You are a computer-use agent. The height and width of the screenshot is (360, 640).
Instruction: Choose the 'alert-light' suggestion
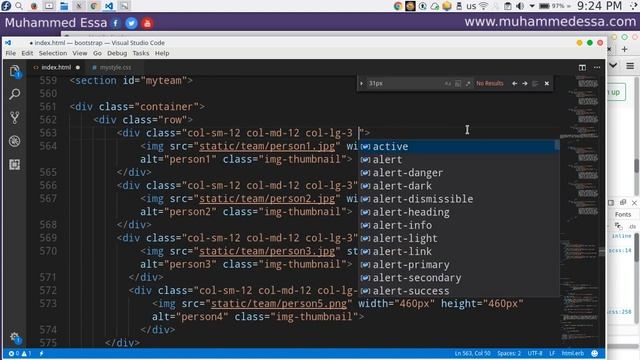point(456,238)
